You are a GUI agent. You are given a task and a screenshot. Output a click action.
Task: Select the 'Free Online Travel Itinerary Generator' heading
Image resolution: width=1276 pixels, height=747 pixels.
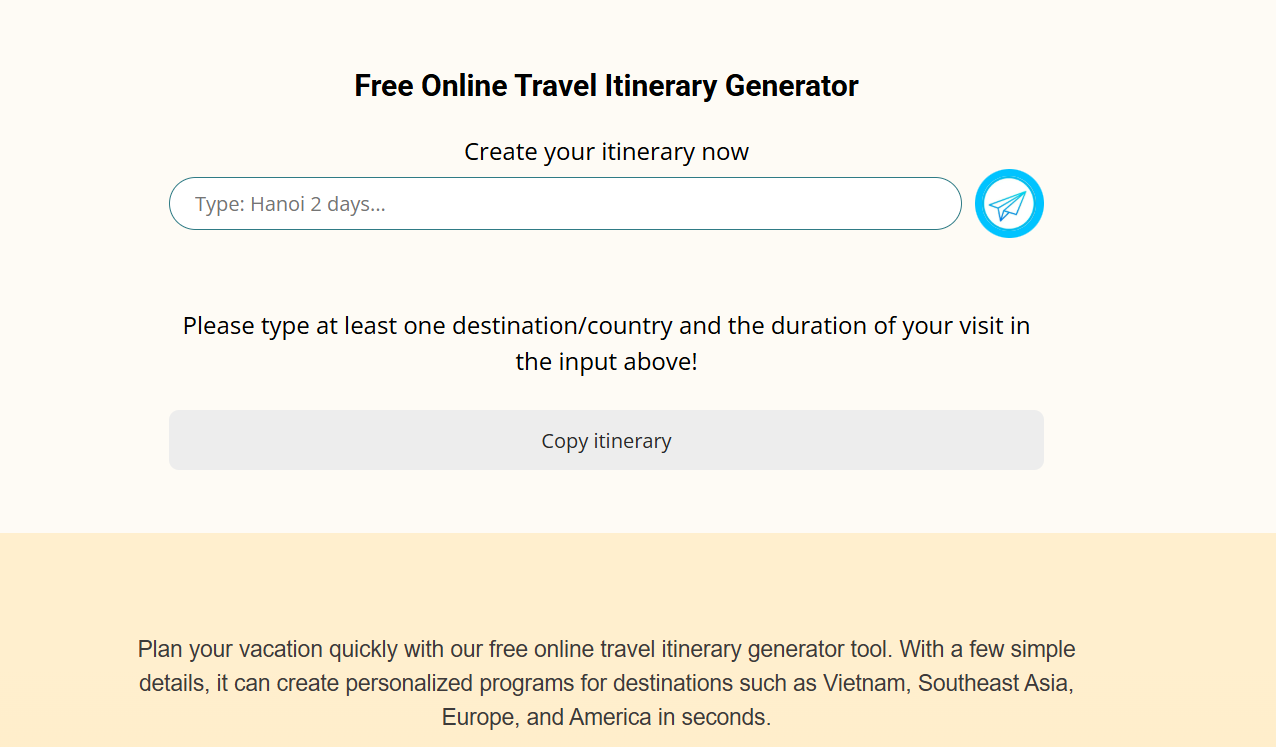click(606, 86)
